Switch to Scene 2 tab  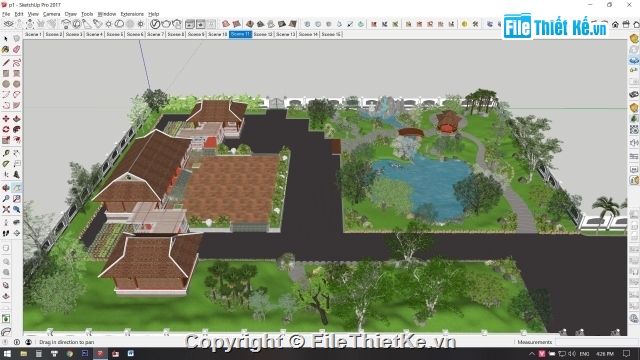coord(53,34)
